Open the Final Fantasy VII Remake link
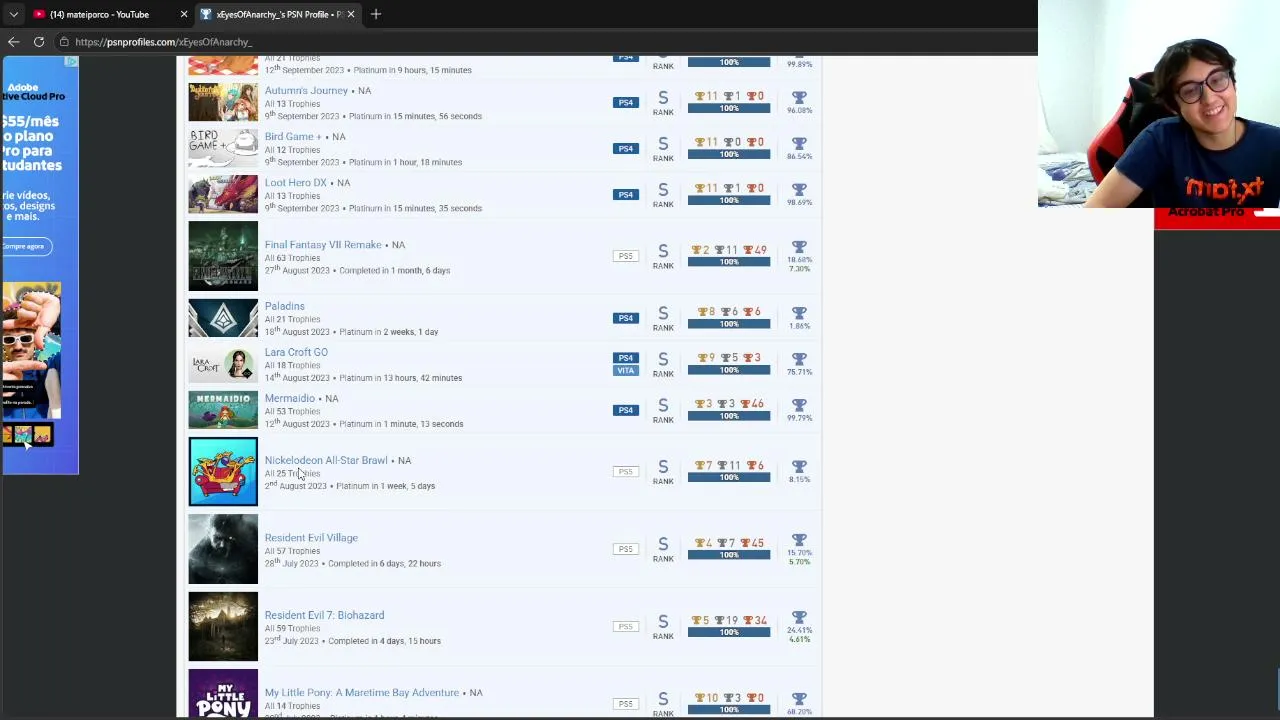The height and width of the screenshot is (720, 1280). pyautogui.click(x=323, y=245)
